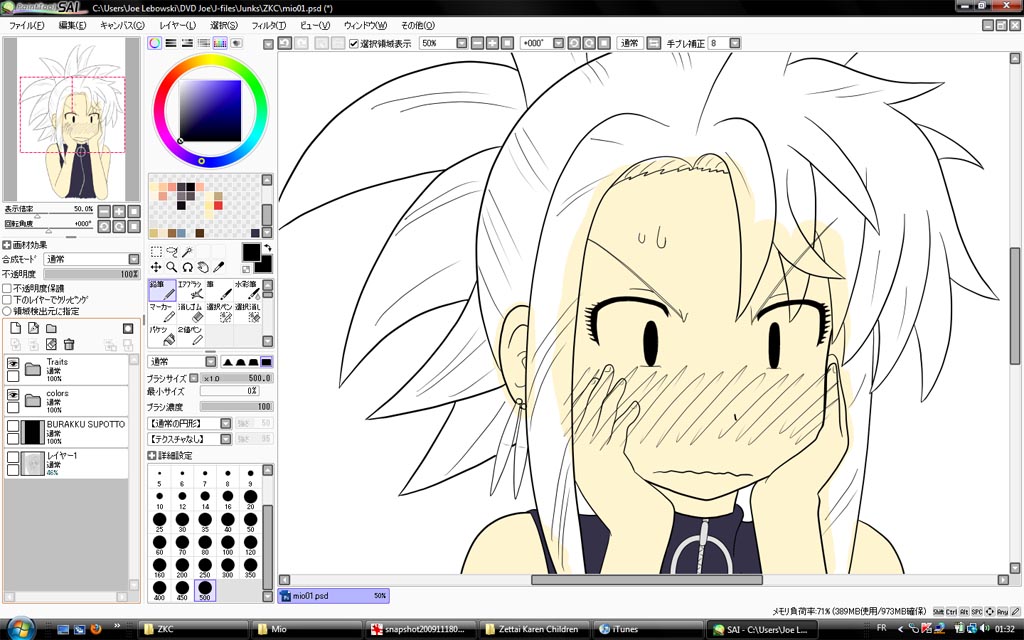Pick the magic wand tool
The height and width of the screenshot is (640, 1024).
tap(187, 252)
